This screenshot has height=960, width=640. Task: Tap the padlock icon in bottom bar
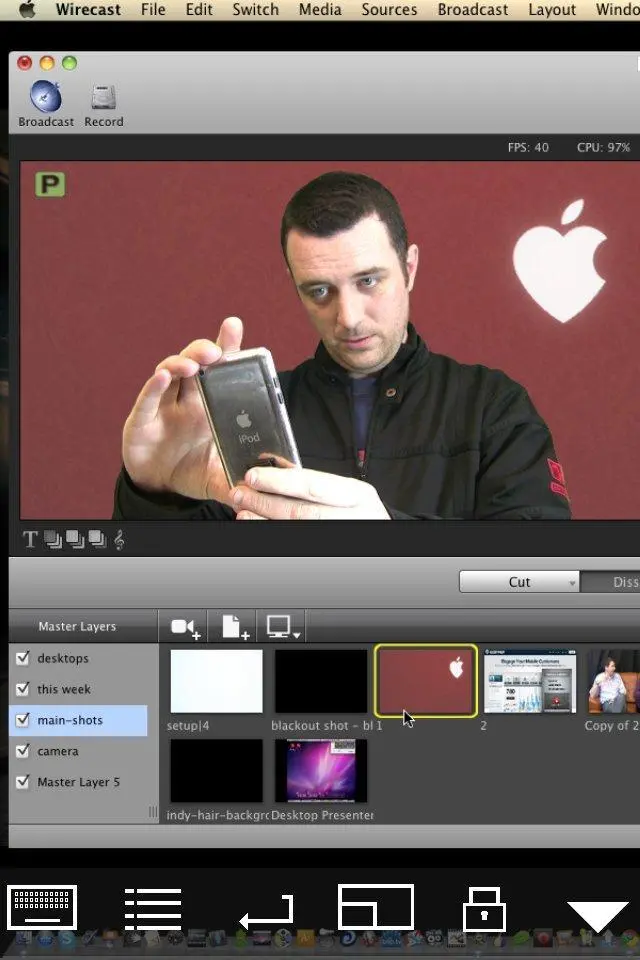point(484,909)
